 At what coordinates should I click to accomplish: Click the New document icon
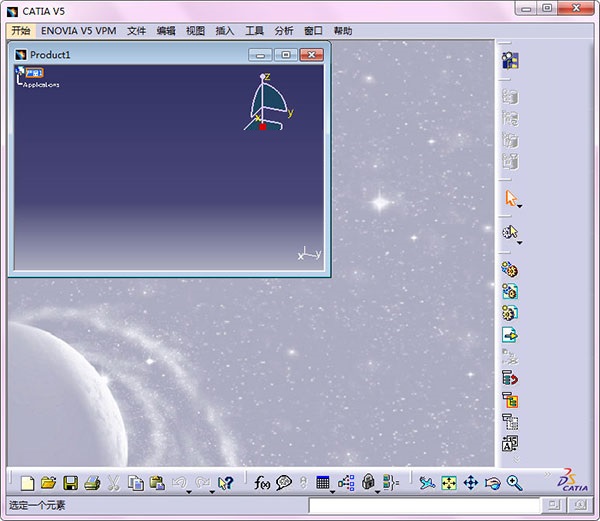(27, 483)
